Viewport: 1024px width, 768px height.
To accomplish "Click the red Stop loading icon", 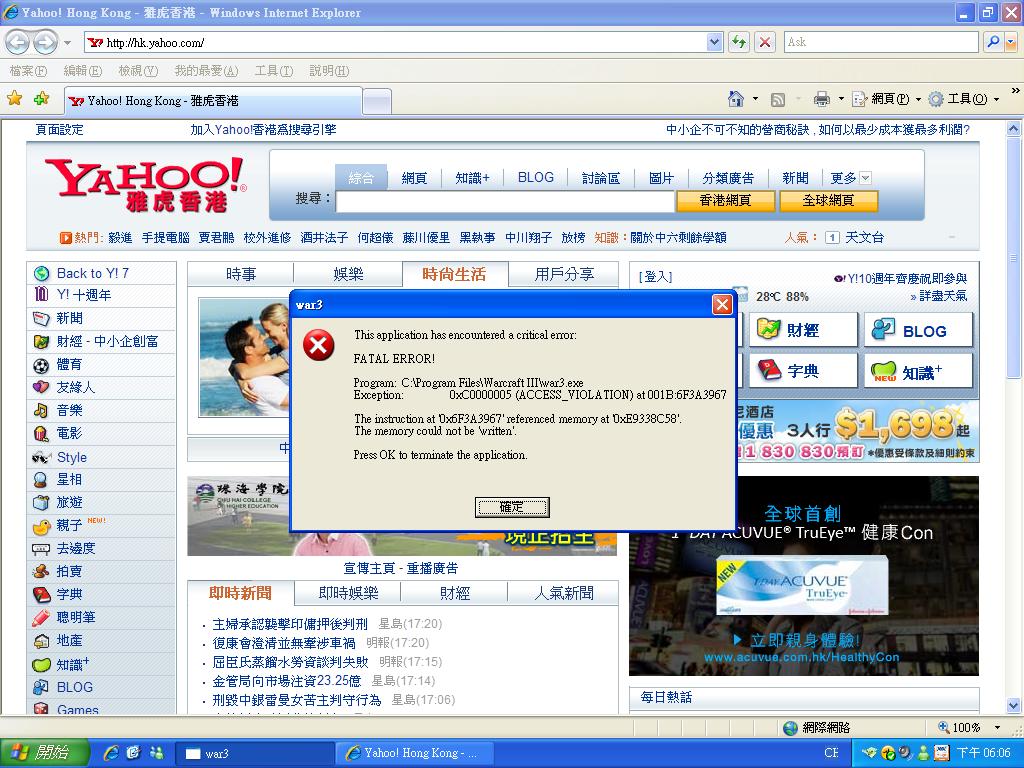I will pos(764,42).
